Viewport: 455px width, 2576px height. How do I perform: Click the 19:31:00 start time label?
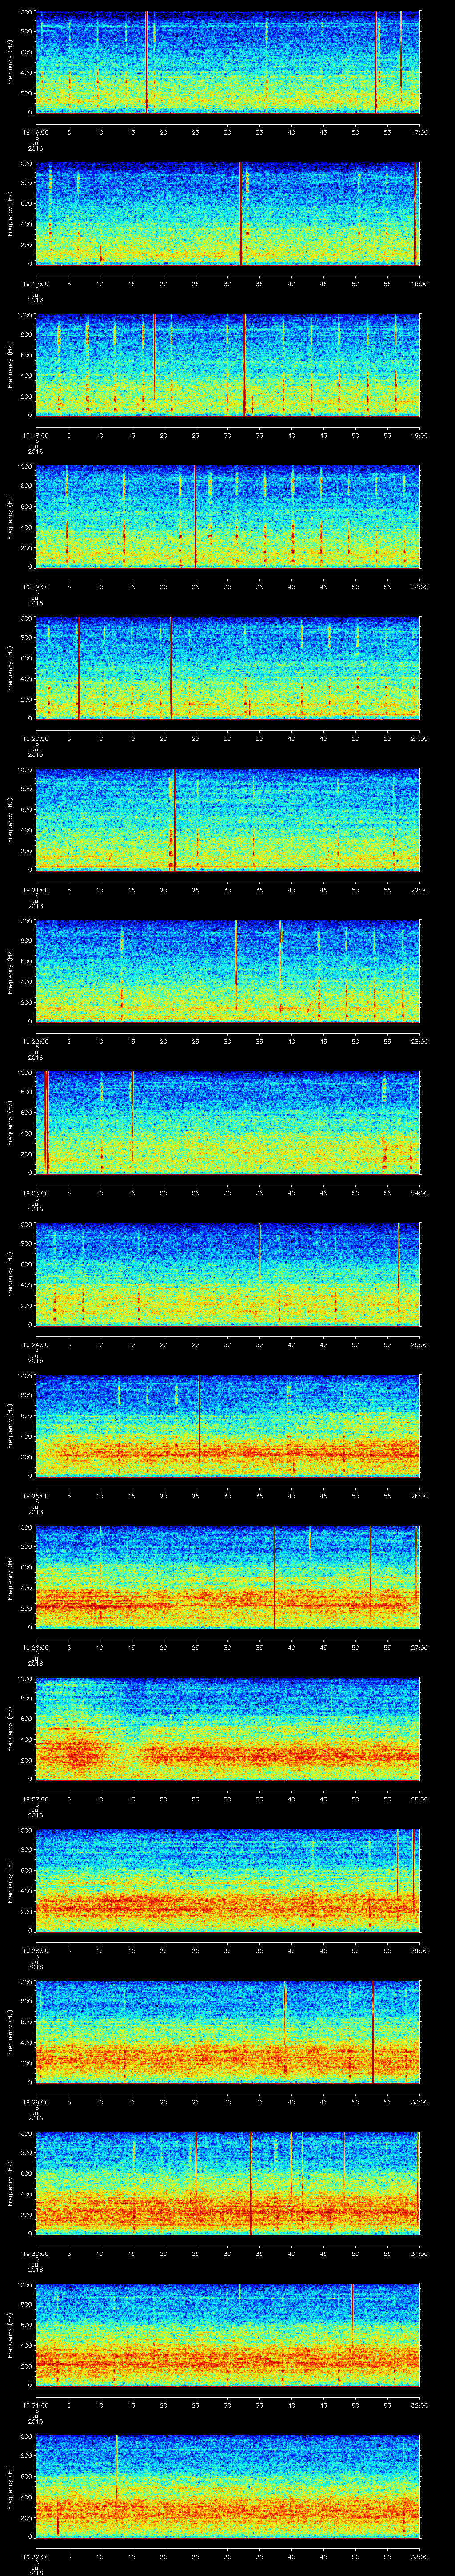point(35,2405)
